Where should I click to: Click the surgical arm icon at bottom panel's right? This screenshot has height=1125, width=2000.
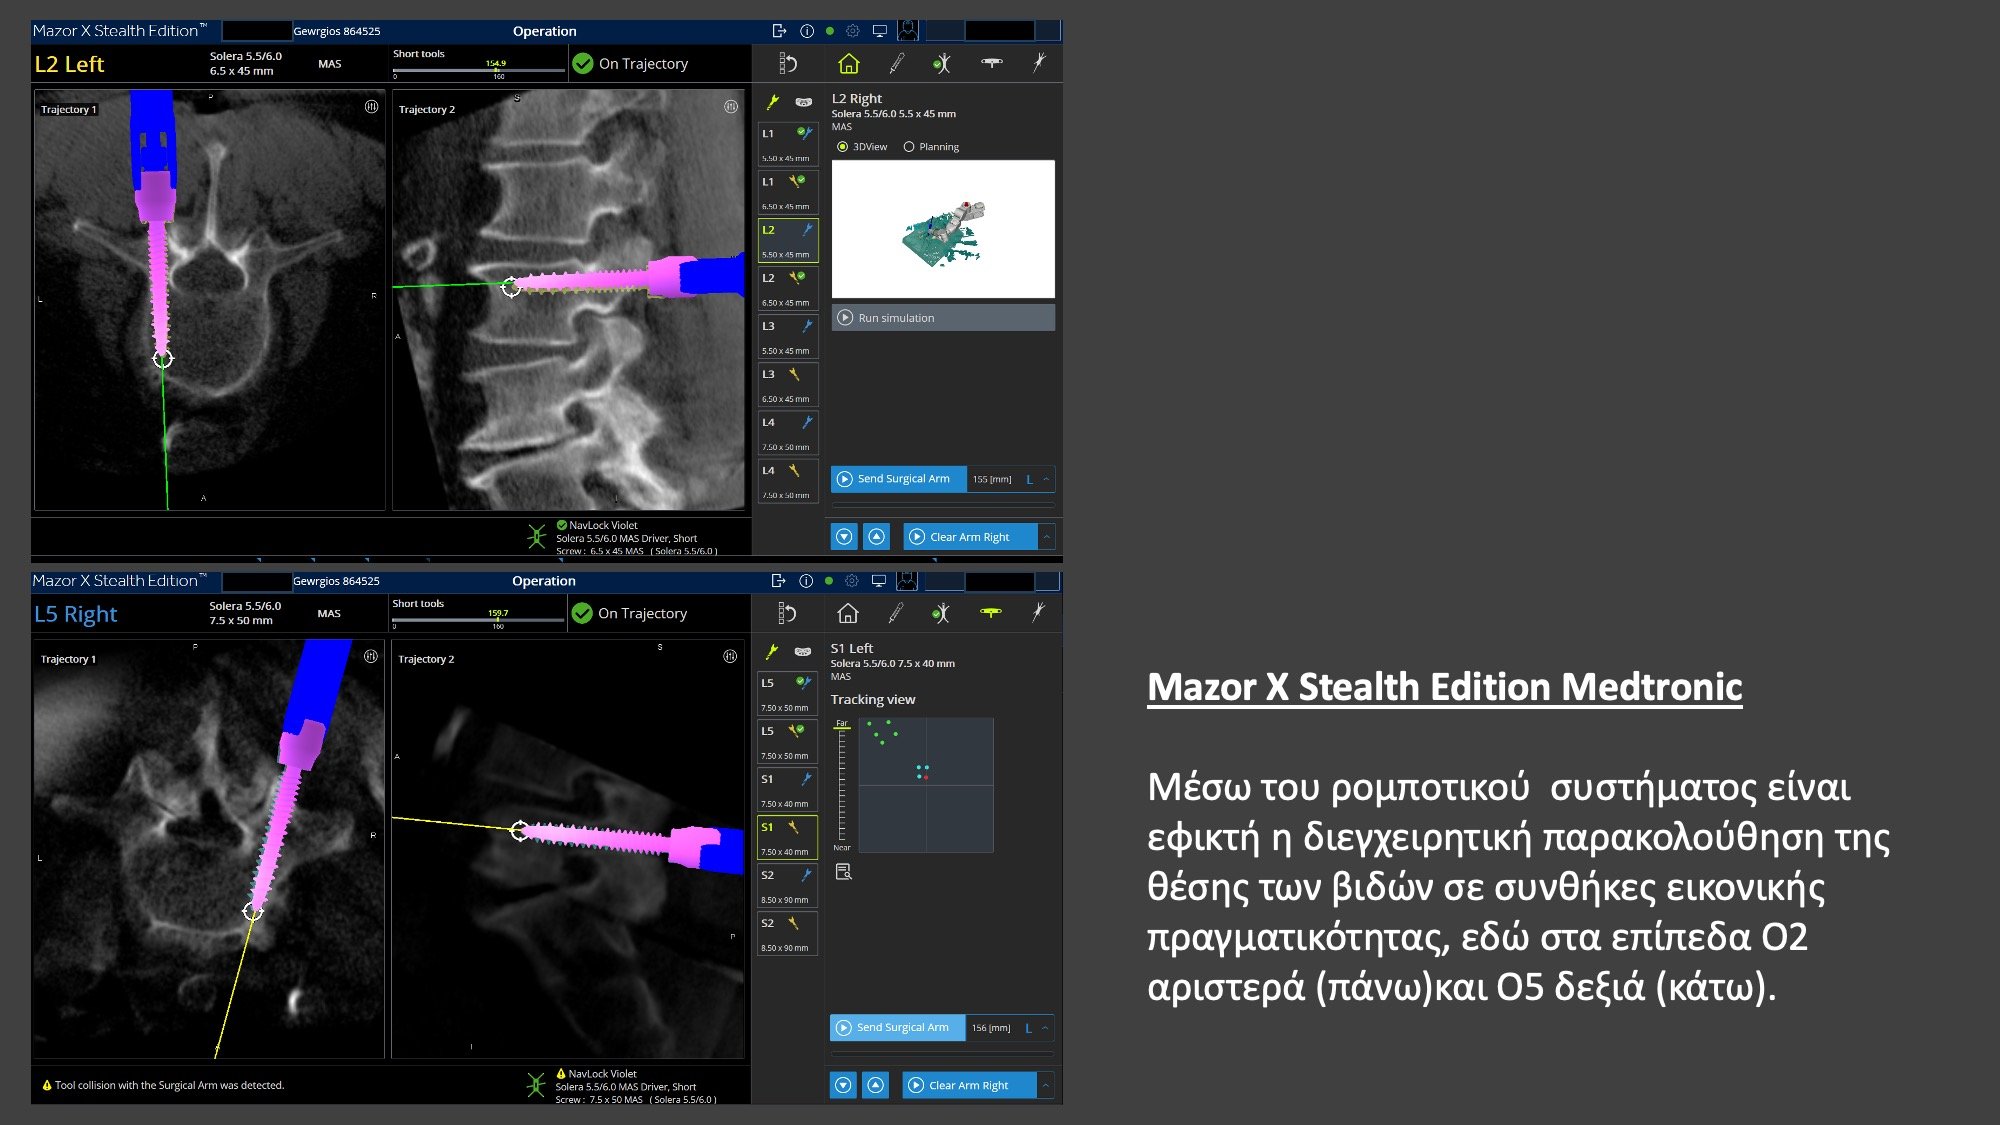(x=1038, y=612)
